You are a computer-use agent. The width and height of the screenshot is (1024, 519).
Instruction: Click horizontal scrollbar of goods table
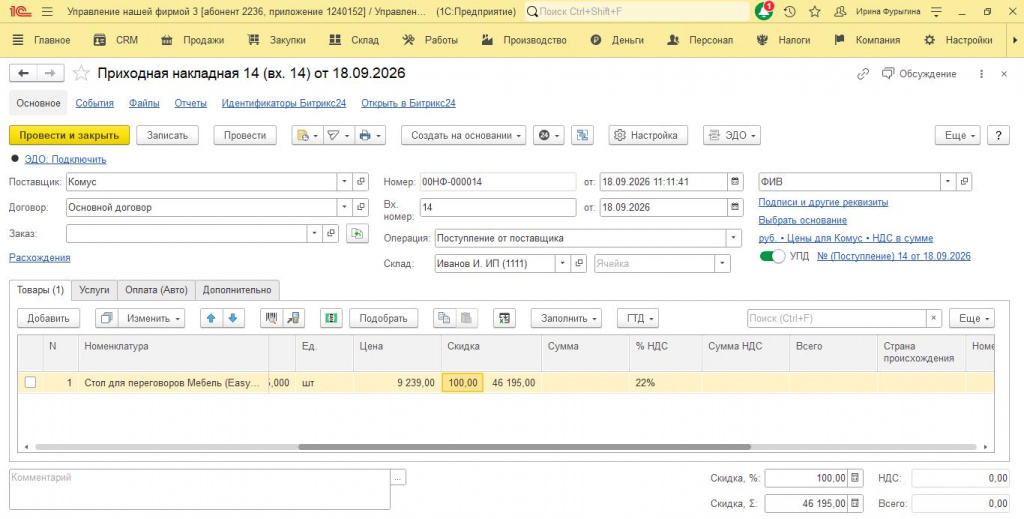pyautogui.click(x=524, y=447)
